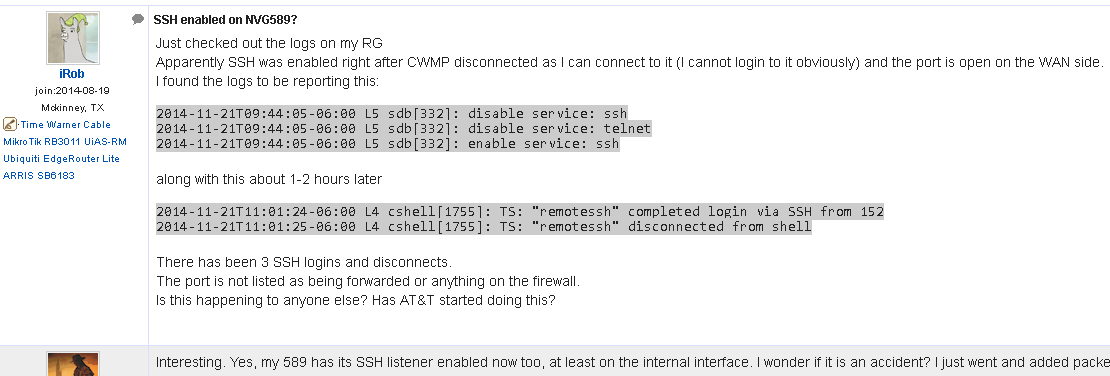Click the log line 'enable service: ssh'

pos(388,144)
